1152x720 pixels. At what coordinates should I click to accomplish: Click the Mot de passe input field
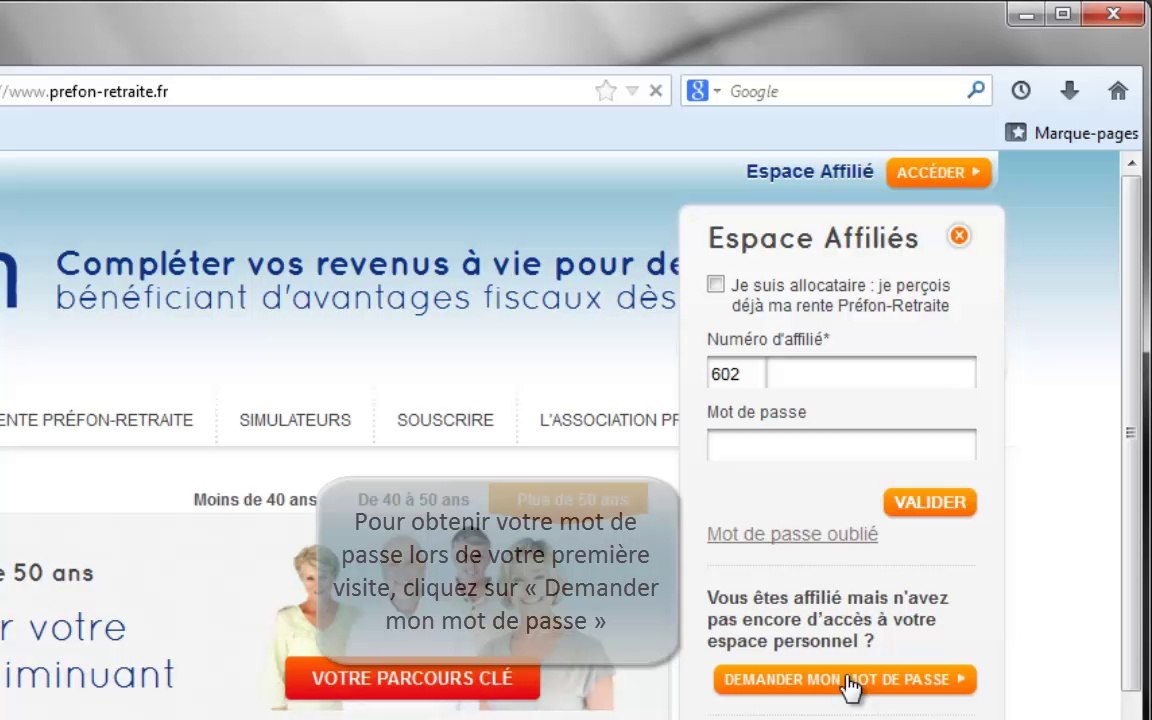click(x=841, y=445)
